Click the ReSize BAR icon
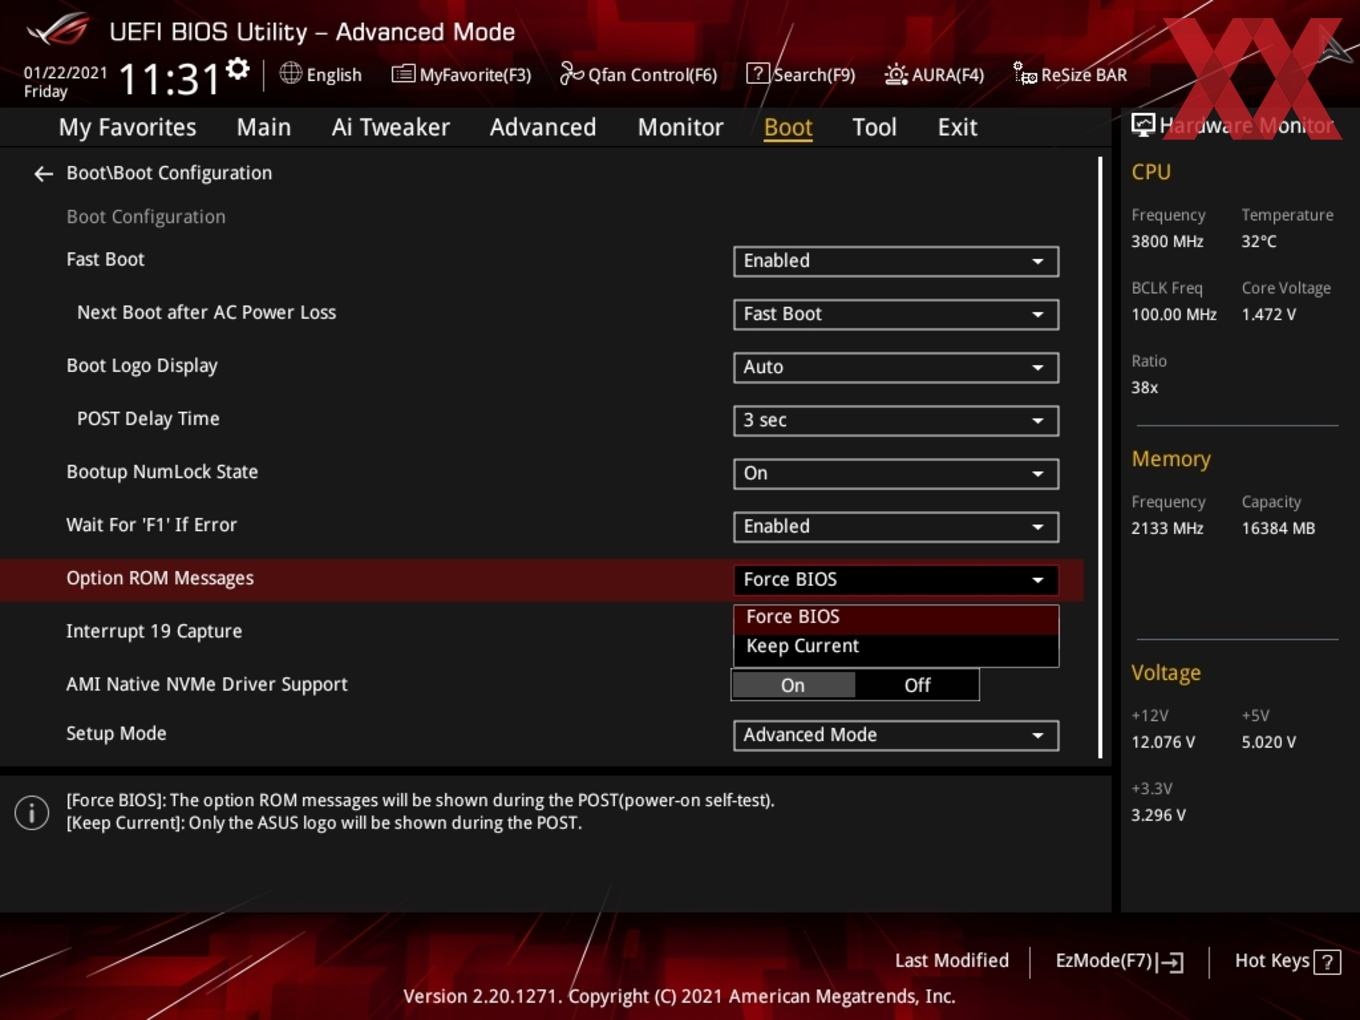This screenshot has width=1360, height=1020. click(x=1025, y=74)
